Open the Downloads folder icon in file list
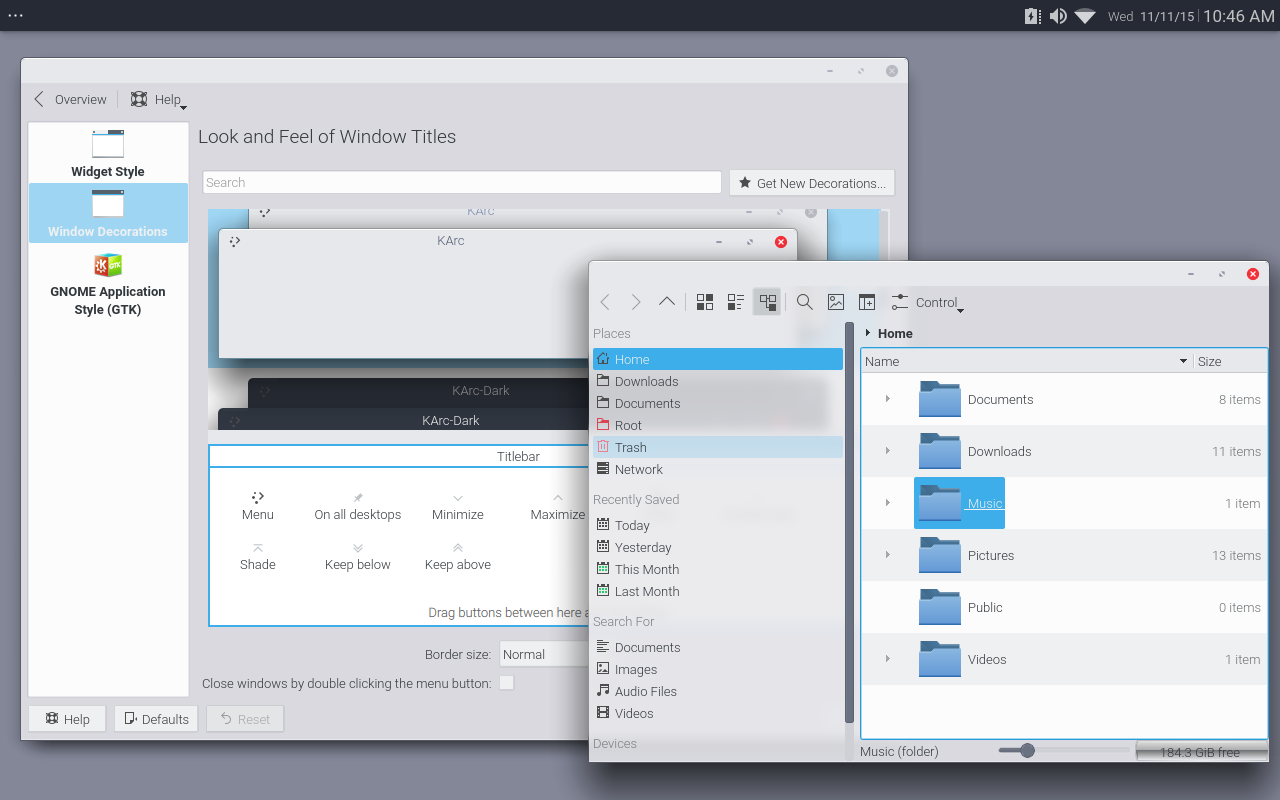 940,451
